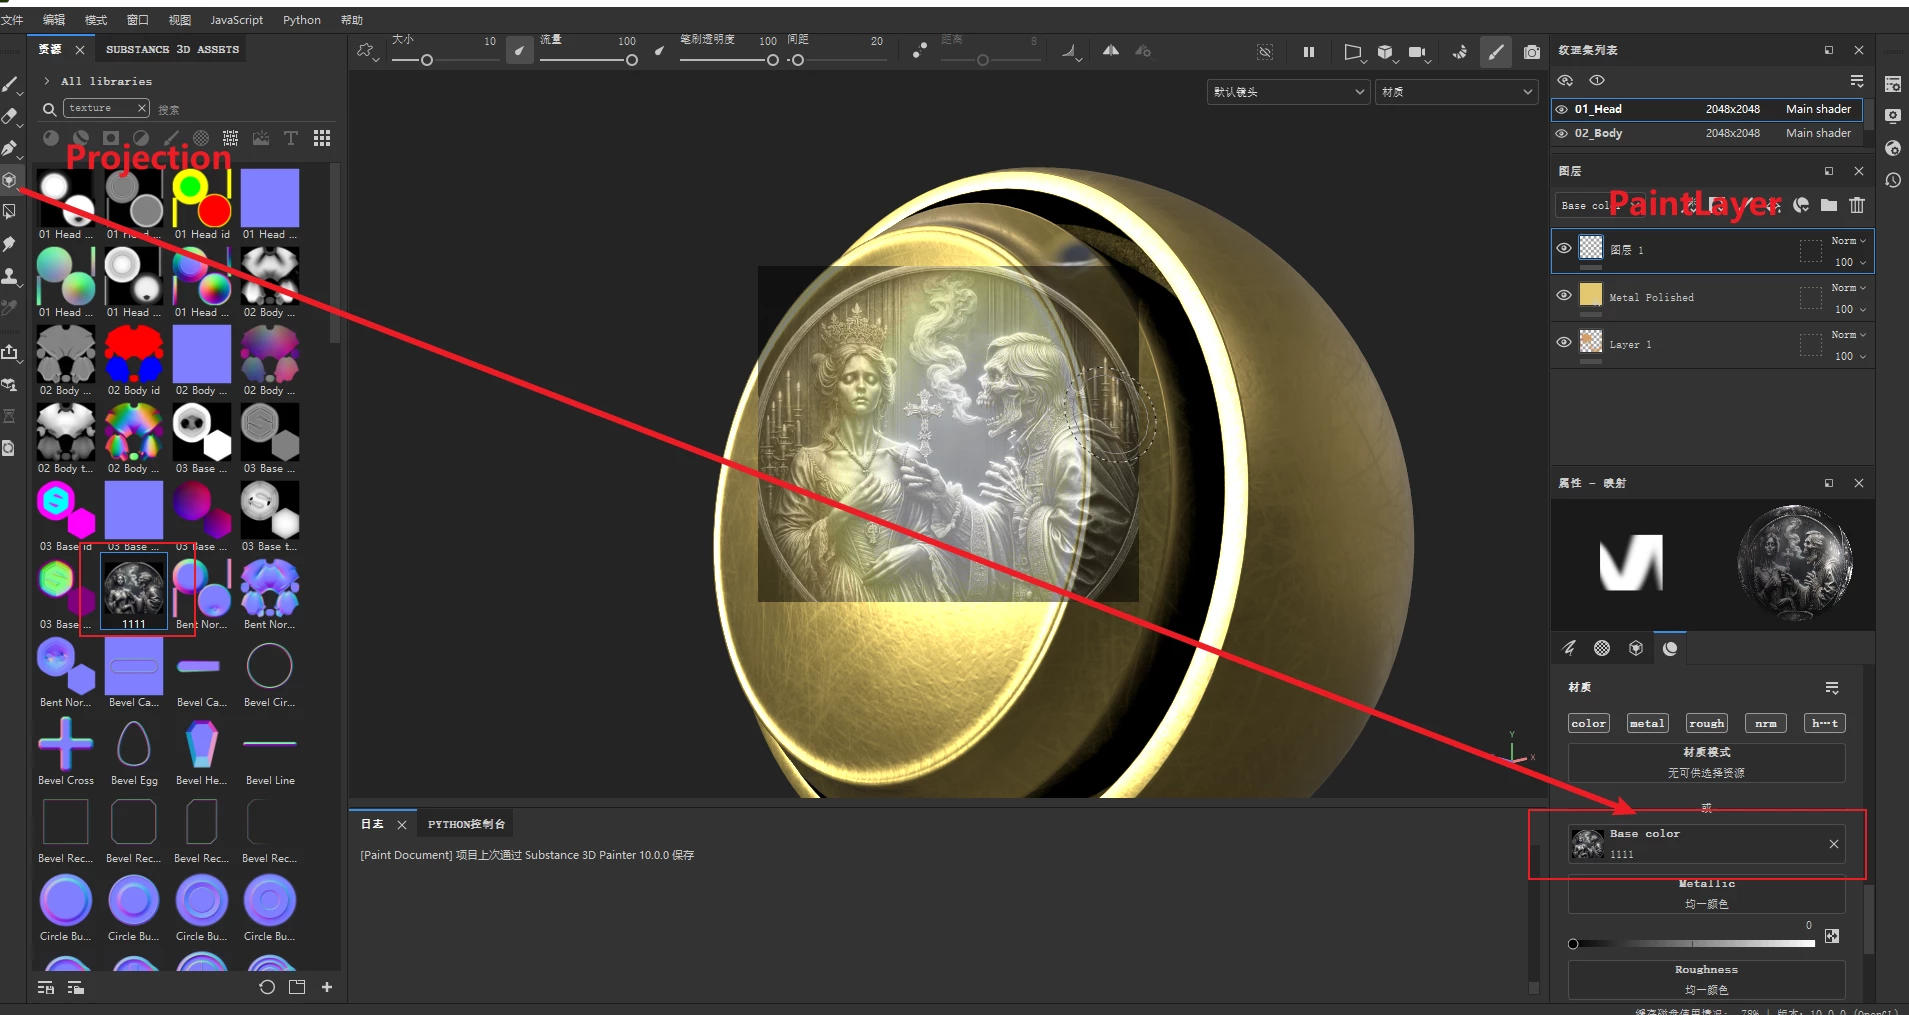Filter assets by alphas checker circle icon
This screenshot has height=1015, width=1909.
coord(201,138)
